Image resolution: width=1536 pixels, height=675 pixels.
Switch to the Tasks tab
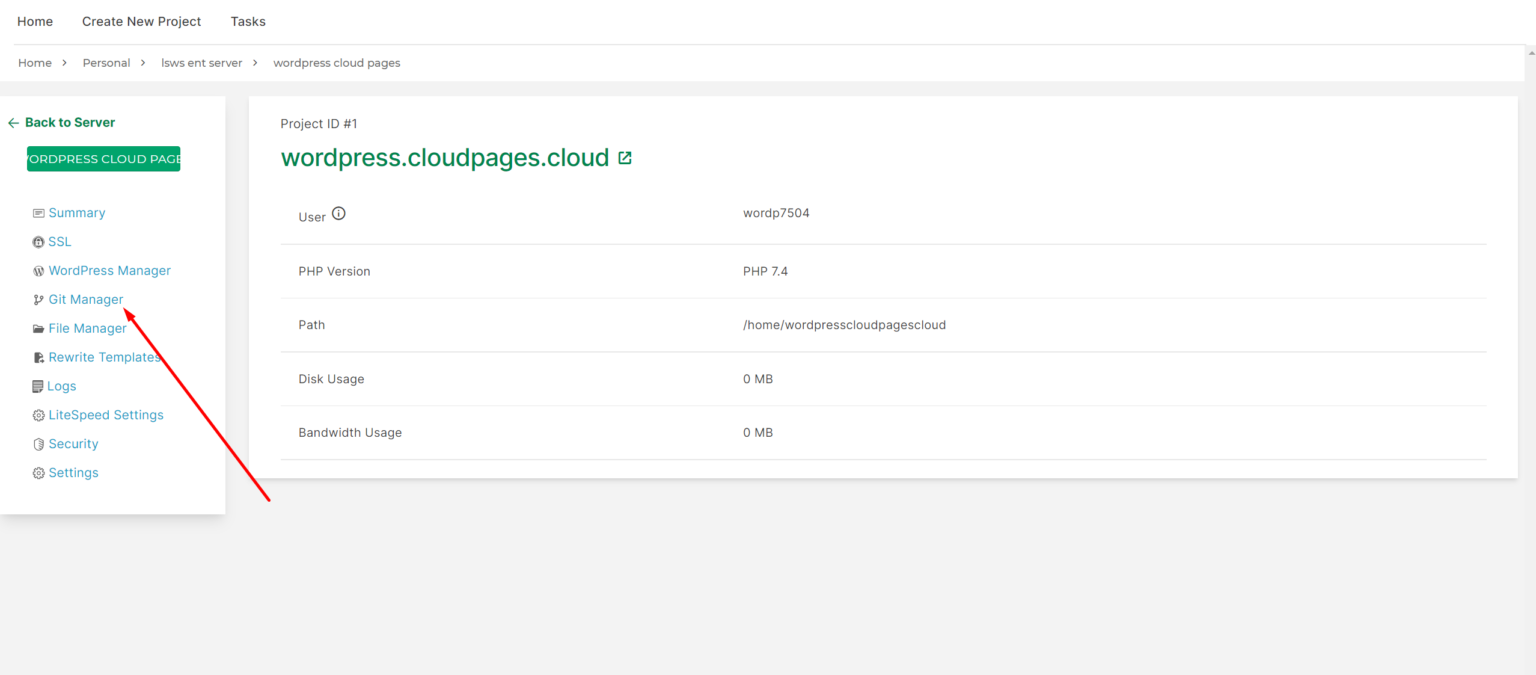pyautogui.click(x=247, y=21)
